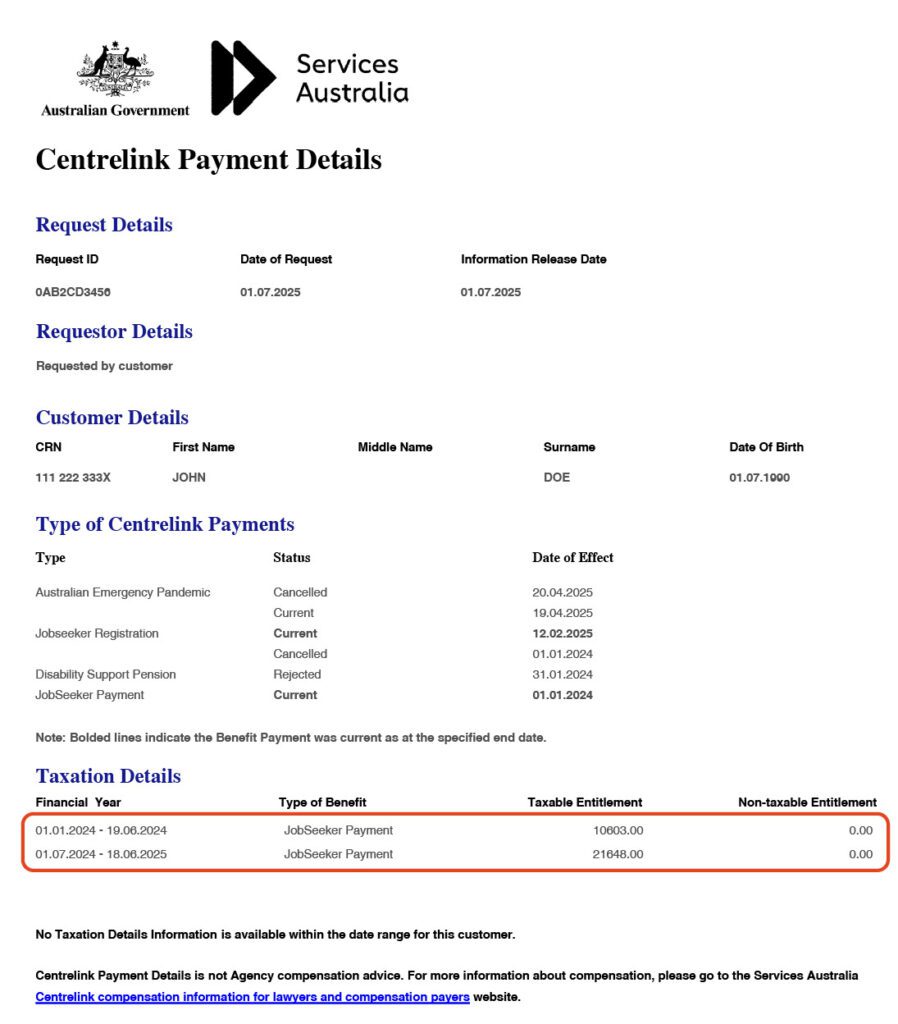Screen dimensions: 898x1024
Task: Select the Customer Details heading
Action: tap(112, 417)
